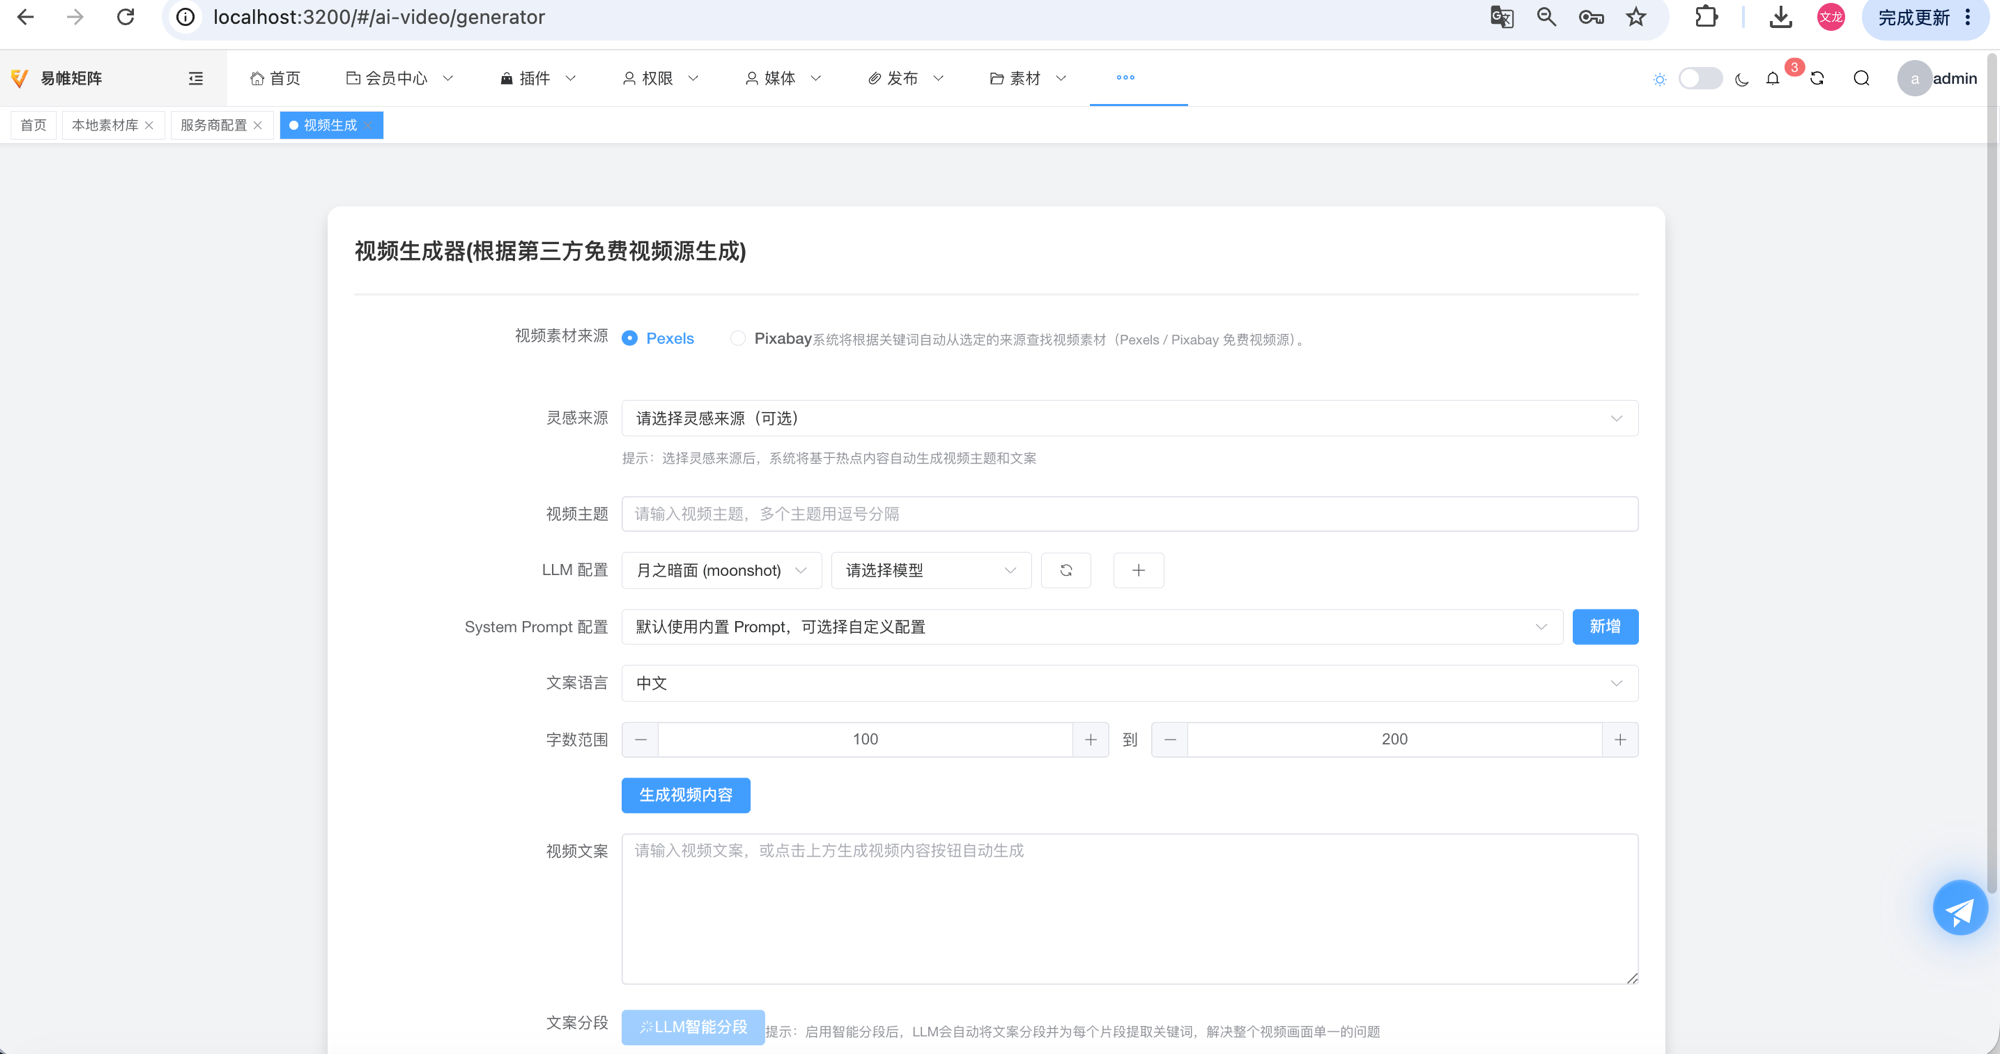Switch to the 首页 page tab
2000x1054 pixels.
click(33, 125)
